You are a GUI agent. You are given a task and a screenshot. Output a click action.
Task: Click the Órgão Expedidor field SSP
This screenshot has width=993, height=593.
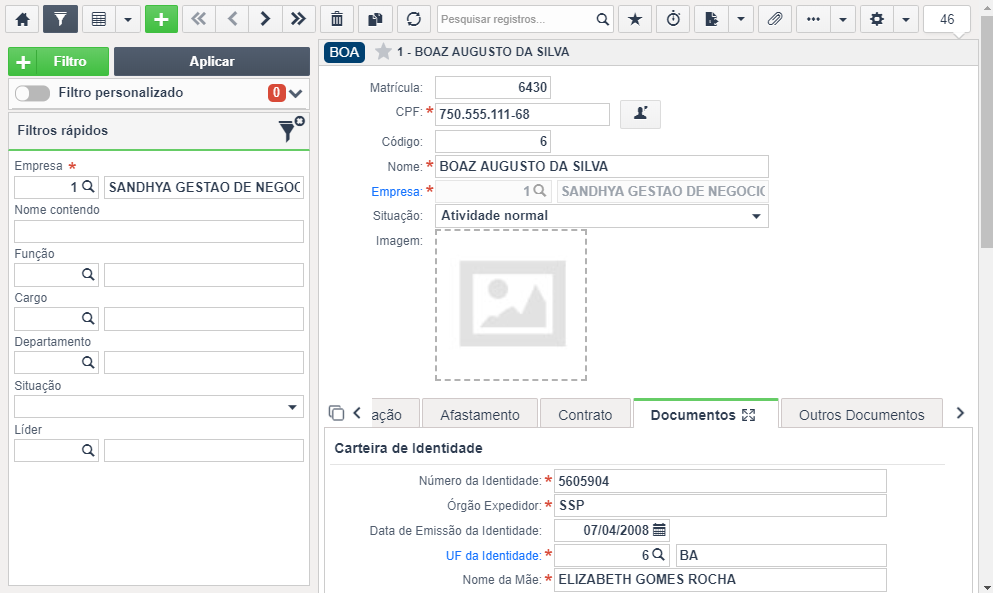tap(720, 506)
